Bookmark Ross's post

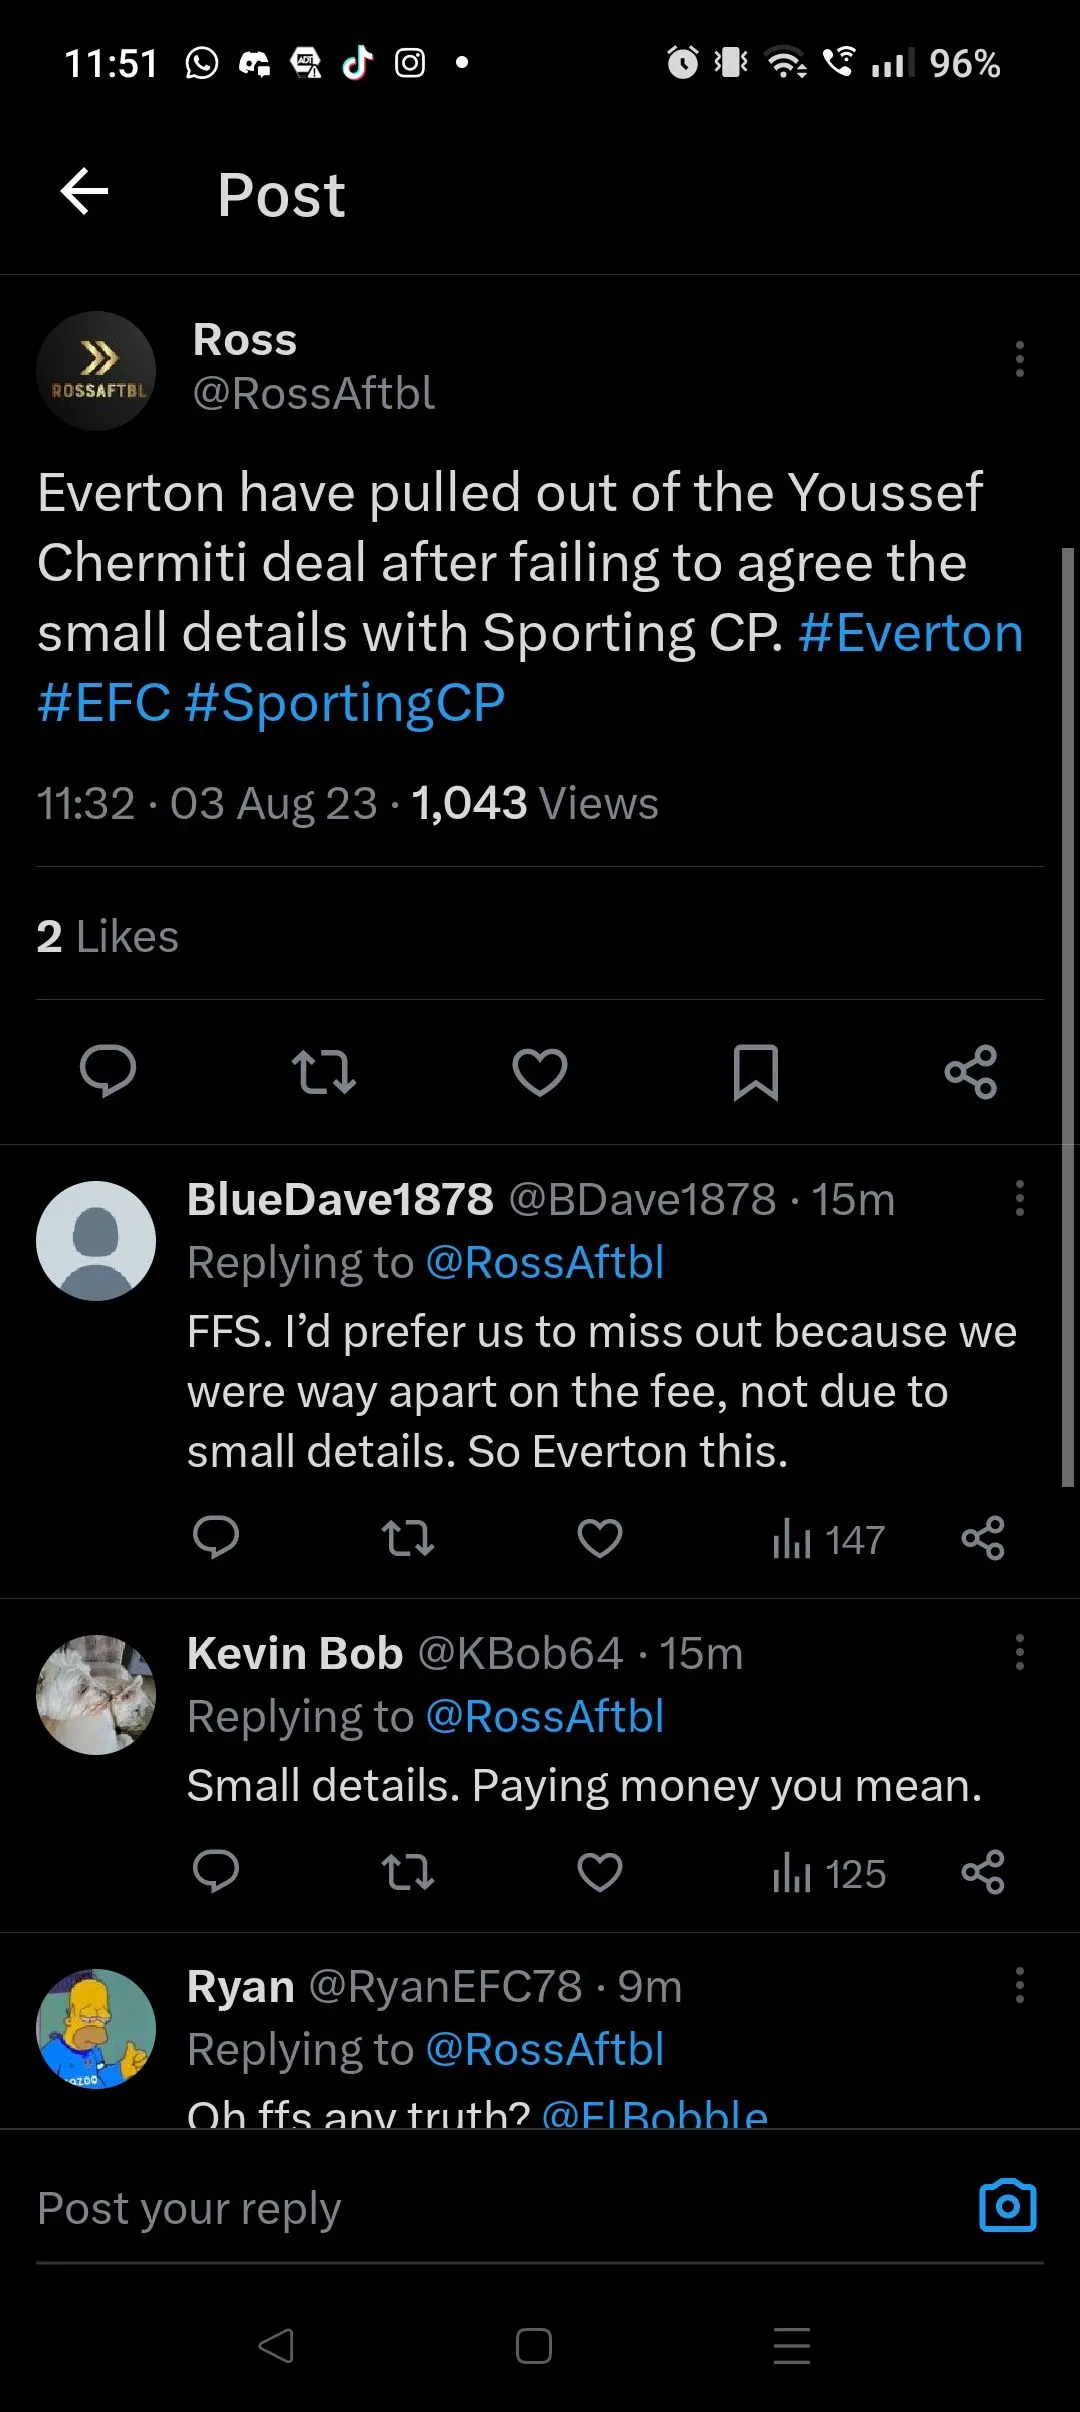(756, 1072)
